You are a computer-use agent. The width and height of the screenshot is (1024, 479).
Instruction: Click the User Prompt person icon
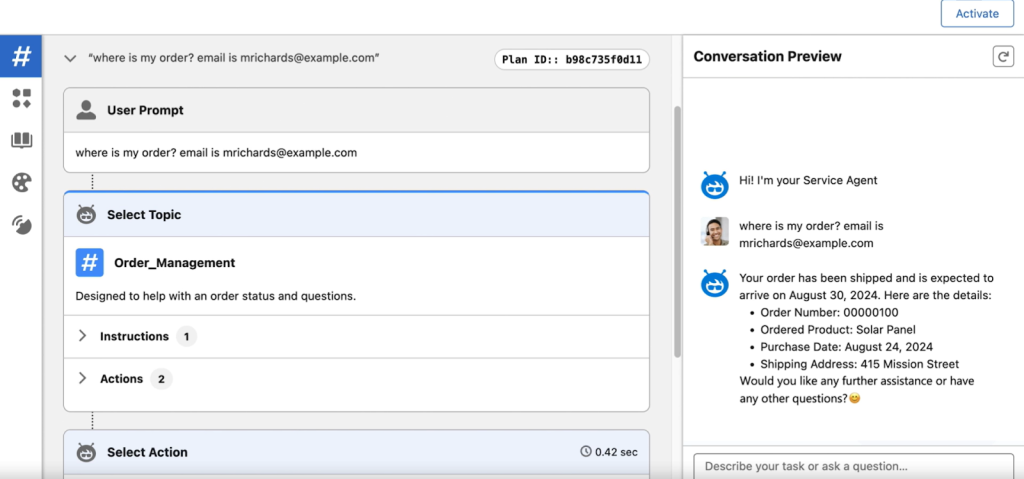pyautogui.click(x=86, y=110)
